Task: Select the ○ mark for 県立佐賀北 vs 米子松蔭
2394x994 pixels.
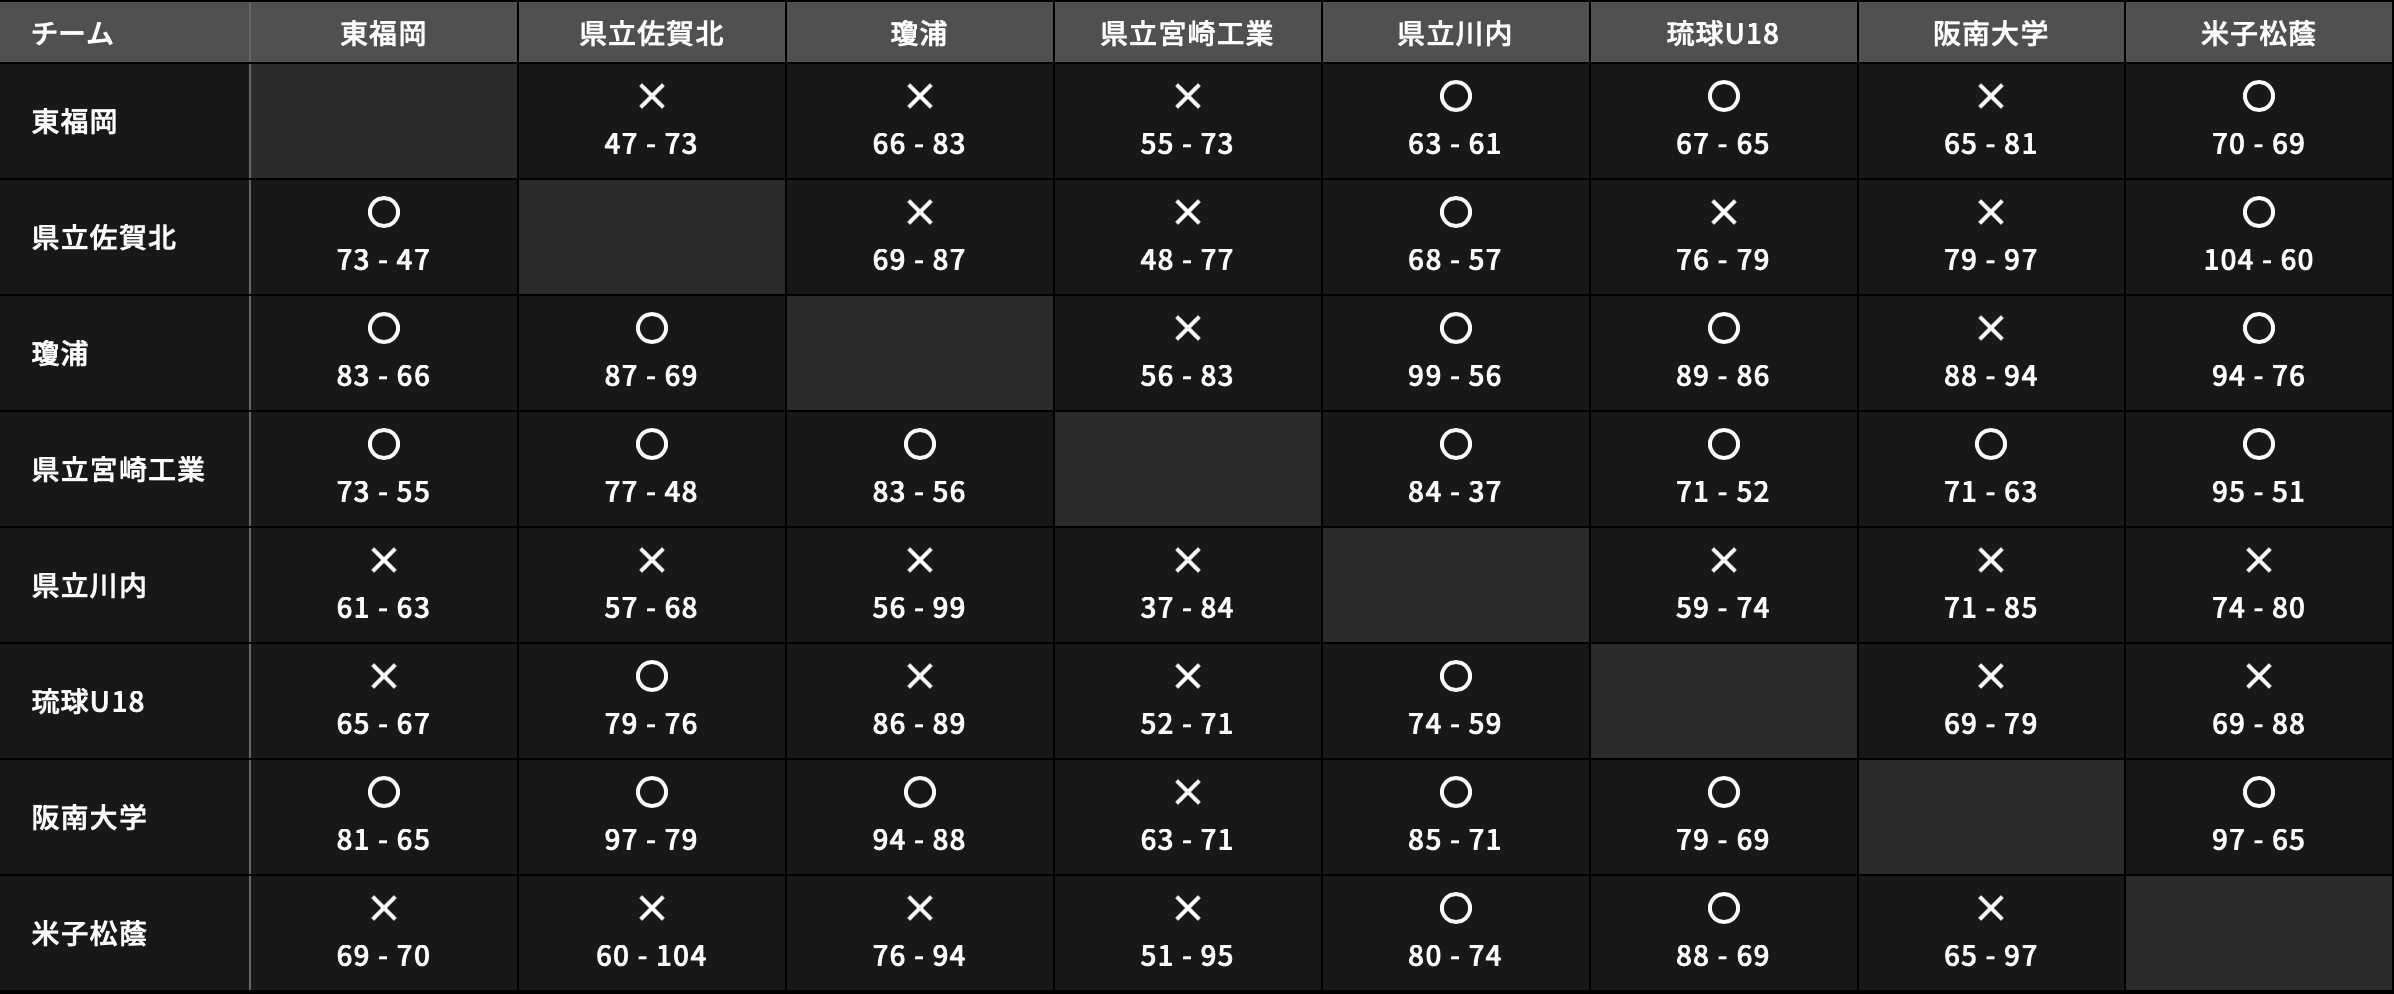Action: (2258, 213)
